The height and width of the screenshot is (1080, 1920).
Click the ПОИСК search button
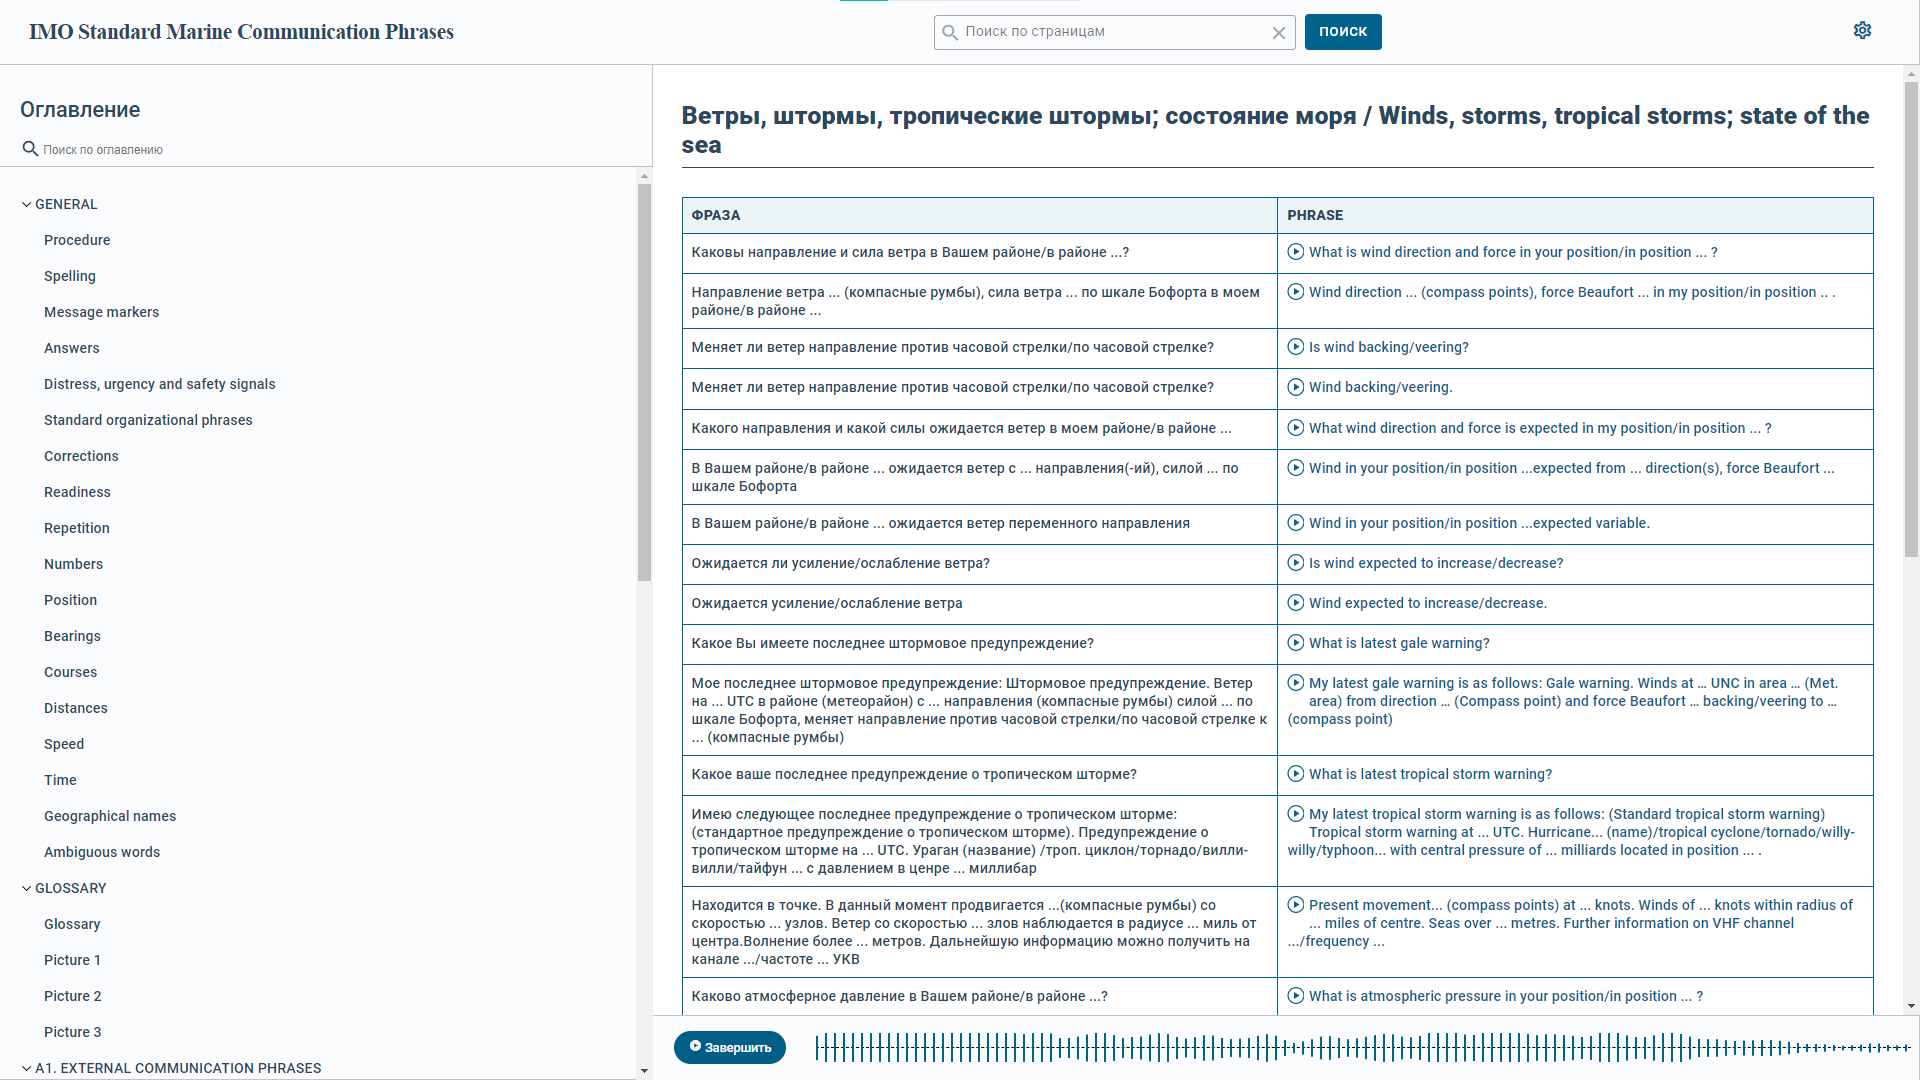pyautogui.click(x=1343, y=32)
